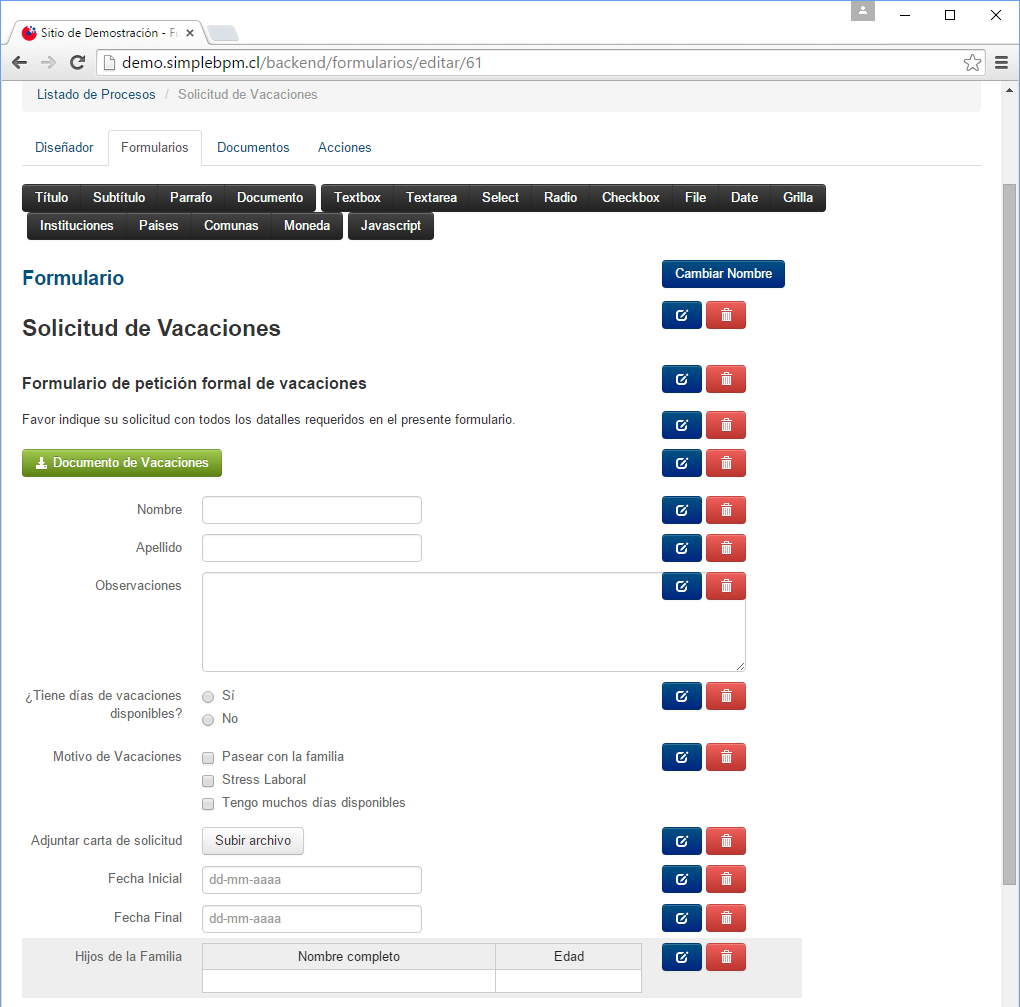This screenshot has height=1007, width=1020.
Task: Add a Título element
Action: [51, 198]
